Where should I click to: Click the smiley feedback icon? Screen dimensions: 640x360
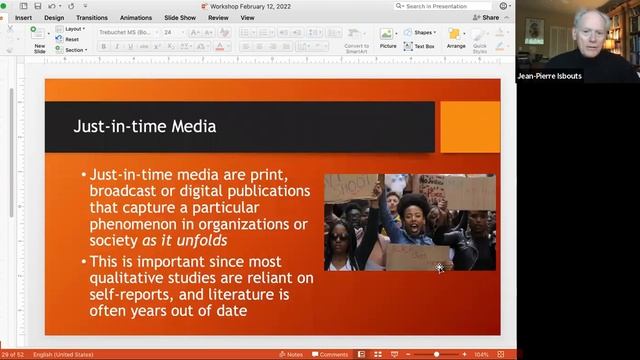coord(504,6)
